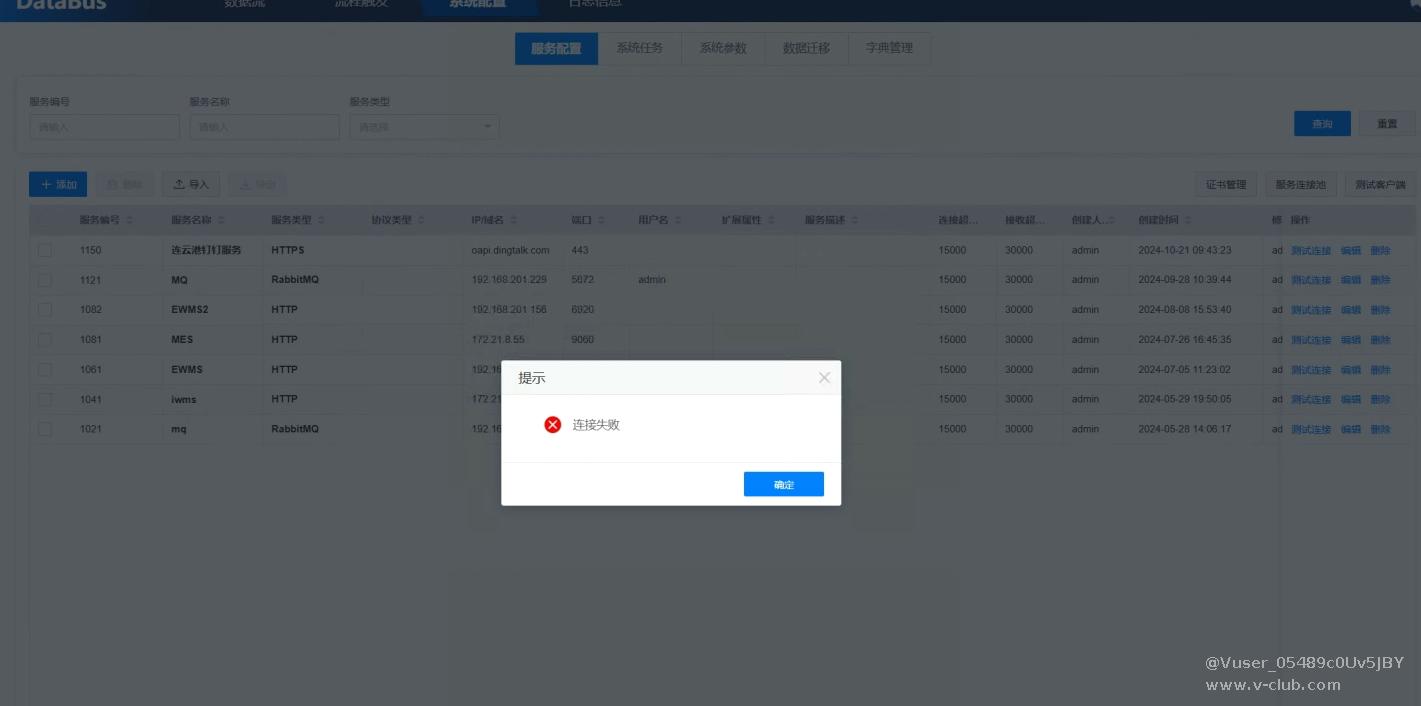Test connection for service 1121

1311,280
